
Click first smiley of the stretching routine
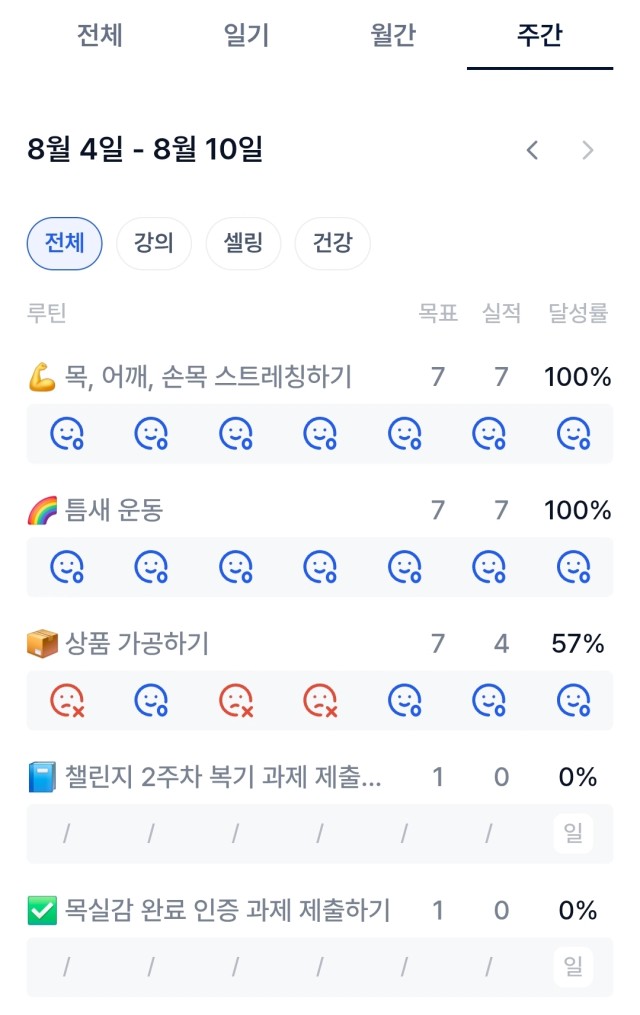pyautogui.click(x=67, y=434)
